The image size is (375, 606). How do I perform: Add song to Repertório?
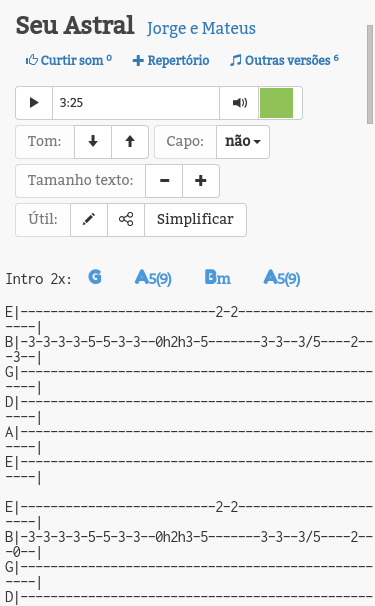coord(171,60)
